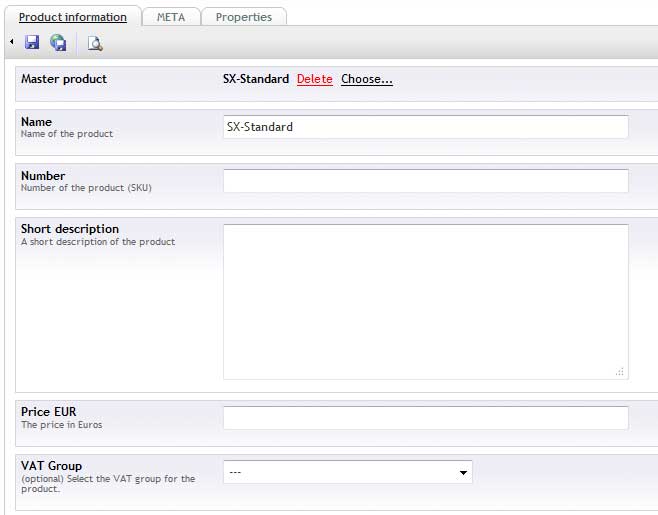
Task: Open the VAT Group dropdown
Action: pyautogui.click(x=347, y=472)
